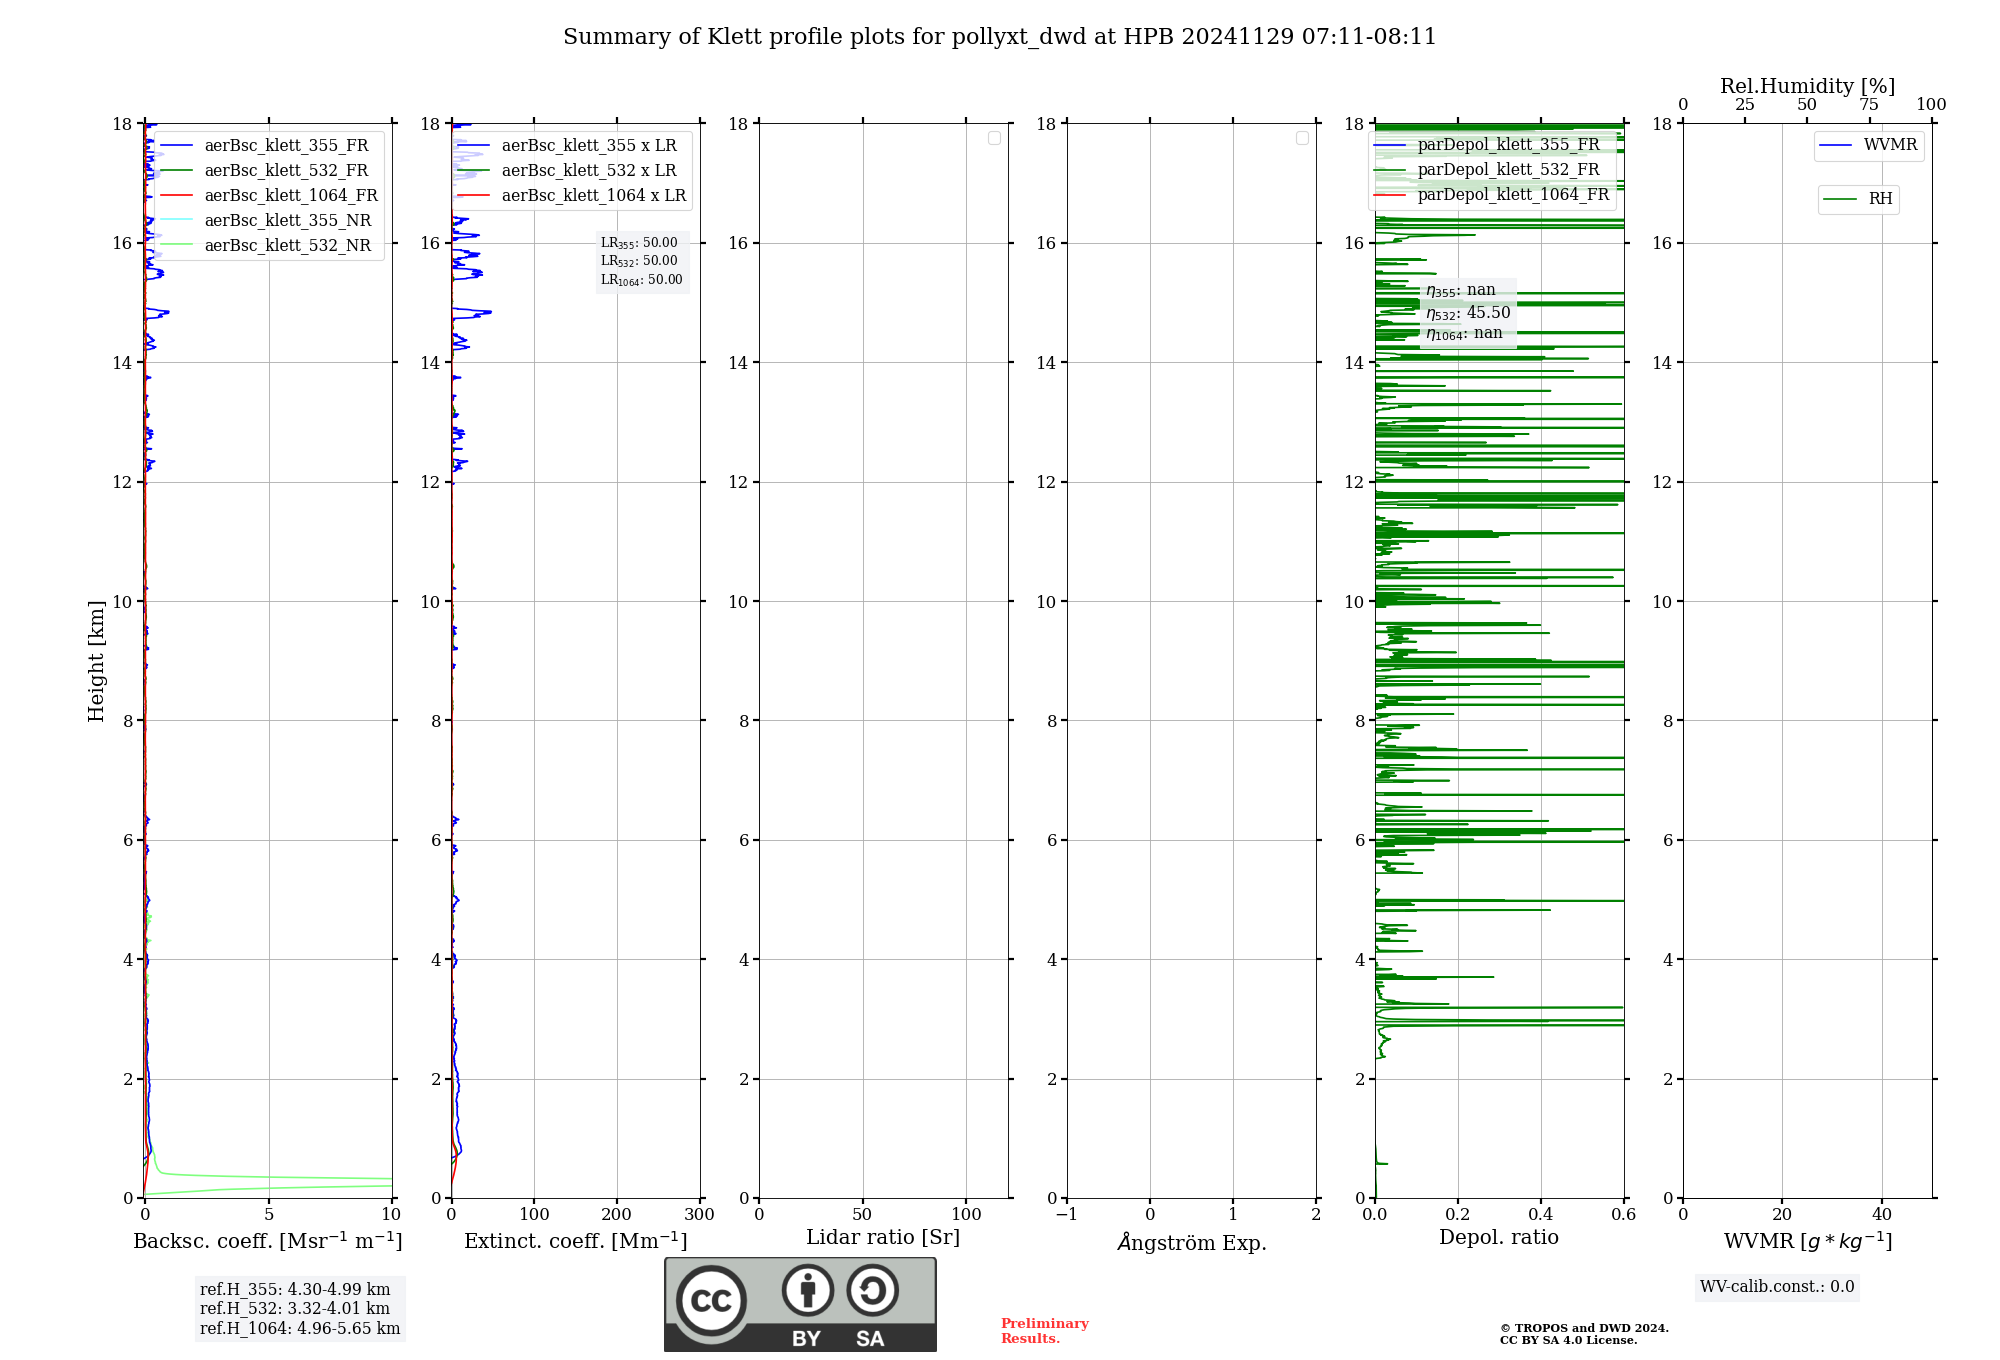The image size is (2000, 1360).
Task: Click the η532: 45.50 value
Action: tap(1468, 312)
